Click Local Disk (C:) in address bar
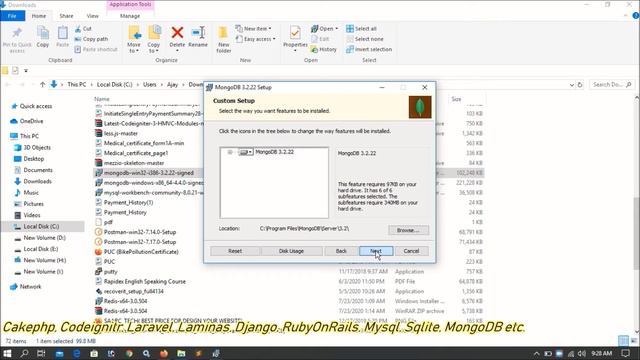Viewport: 640px width, 360px height. [115, 84]
